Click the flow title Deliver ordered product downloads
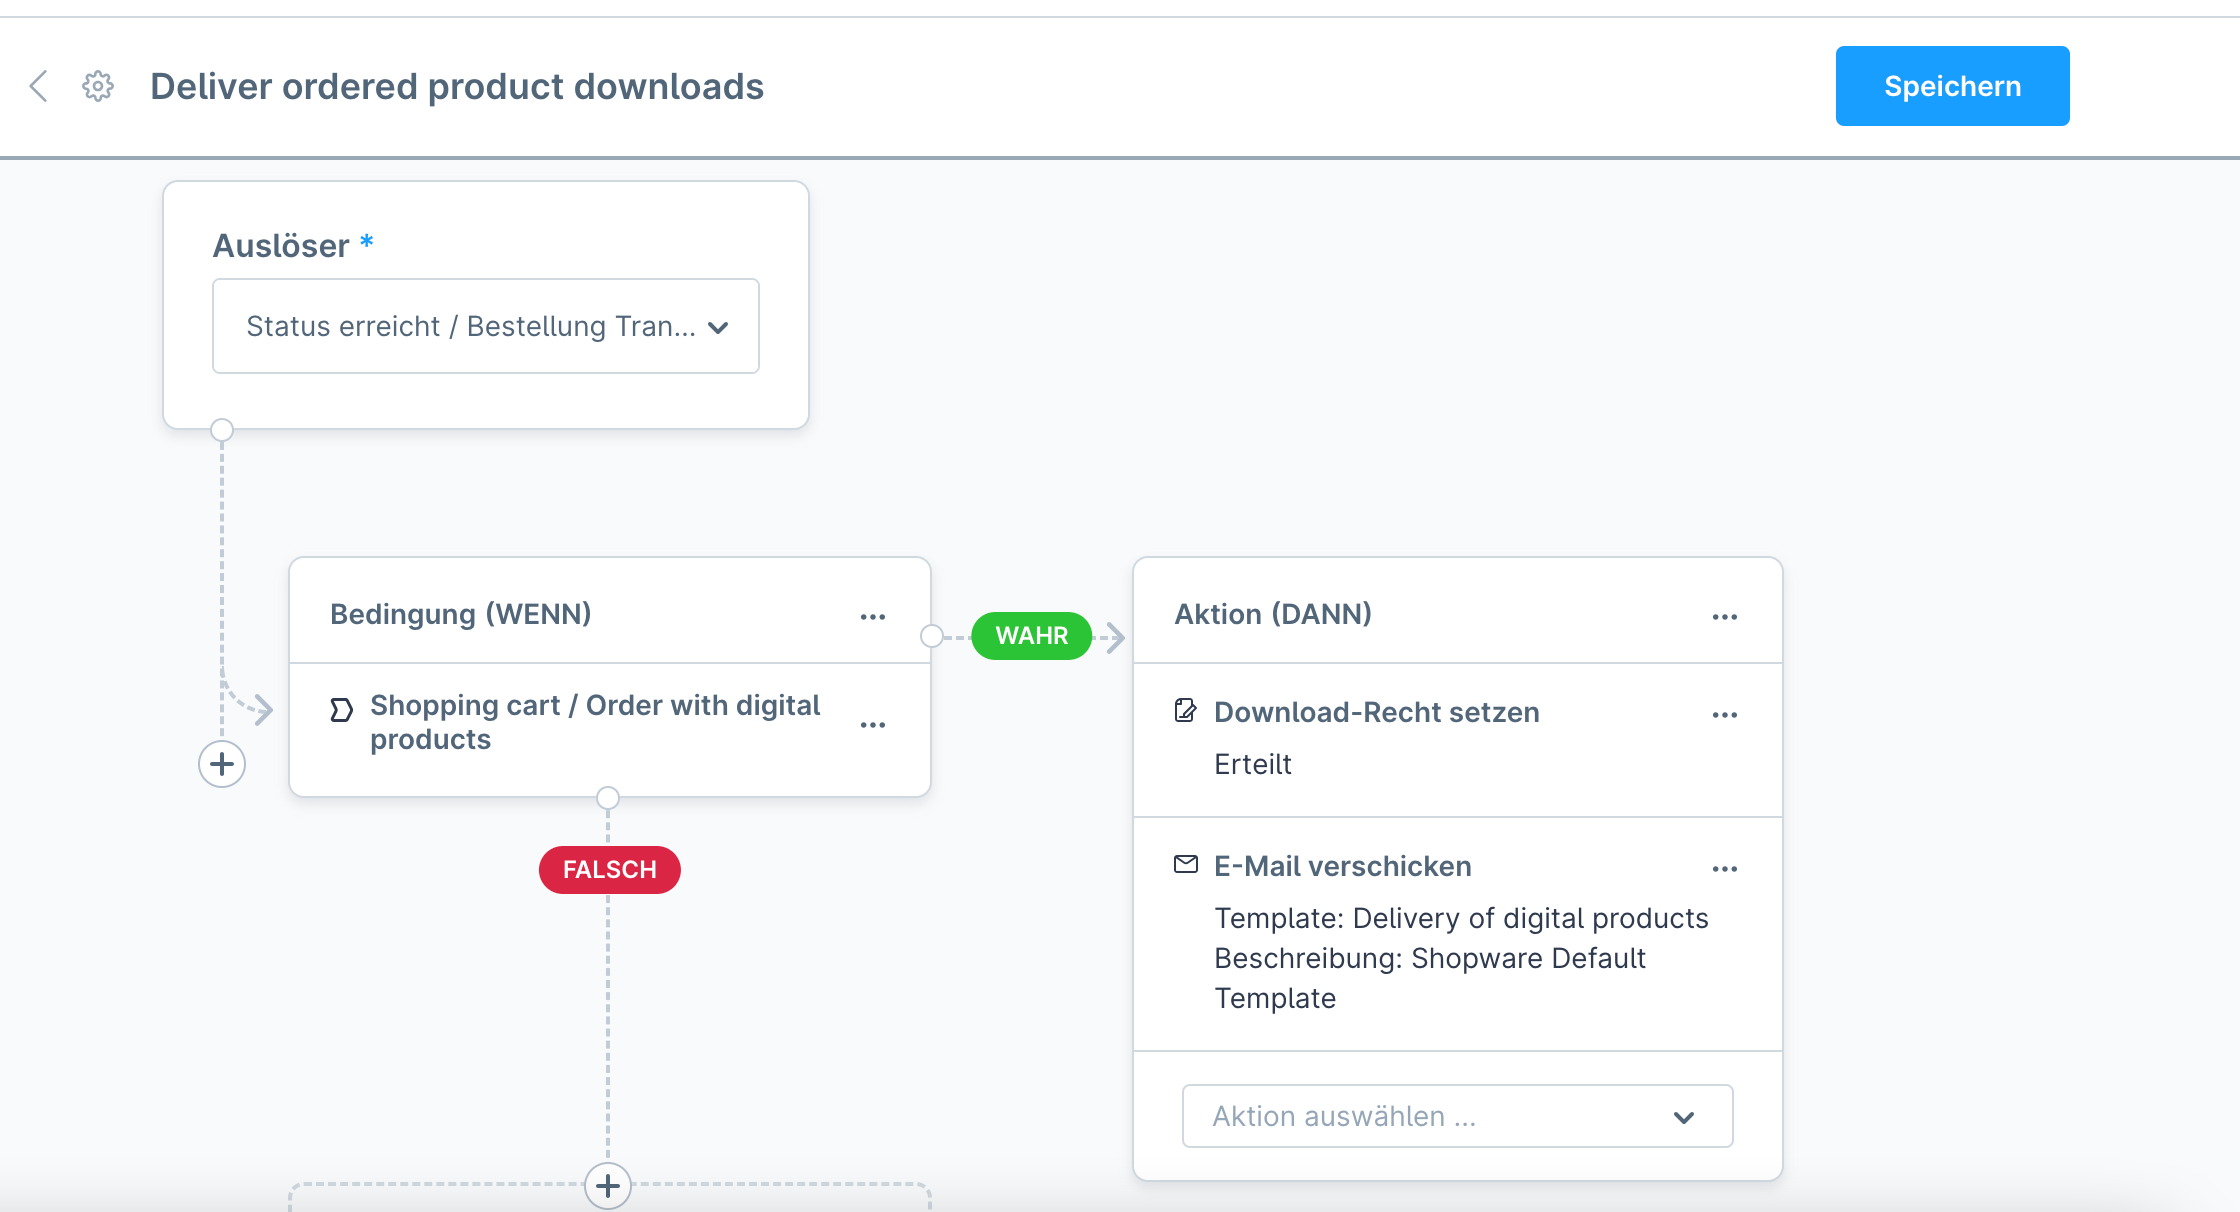Image resolution: width=2240 pixels, height=1212 pixels. (457, 86)
